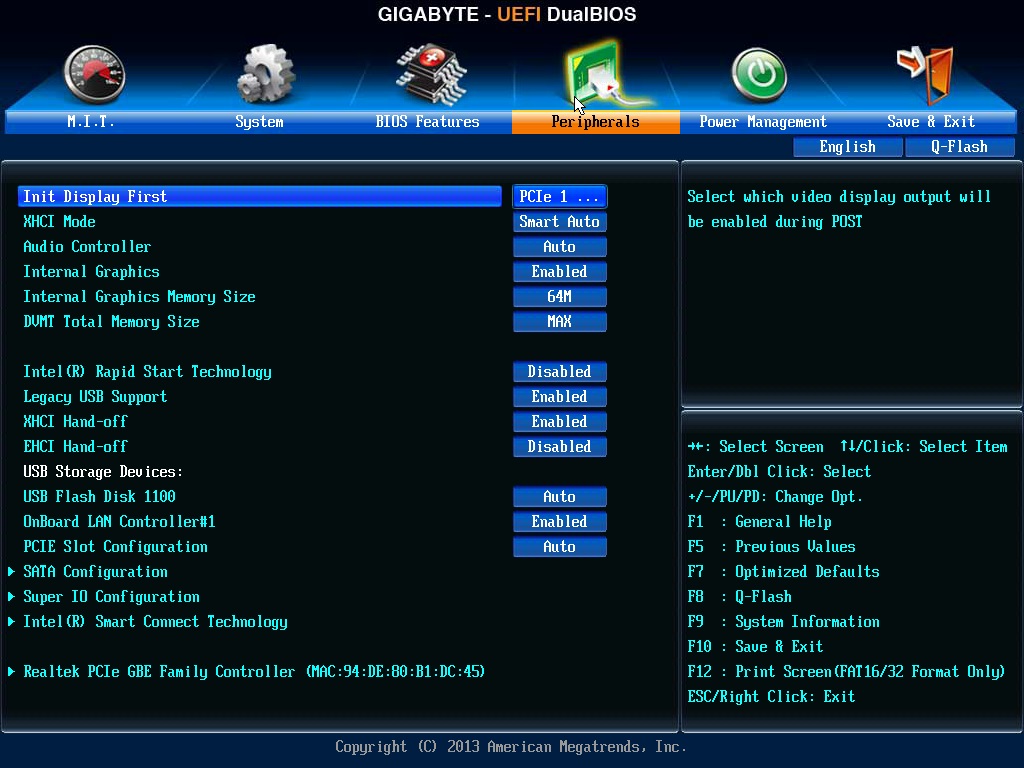The height and width of the screenshot is (768, 1024).
Task: Click F5 Previous Values hint
Action: pyautogui.click(x=771, y=547)
